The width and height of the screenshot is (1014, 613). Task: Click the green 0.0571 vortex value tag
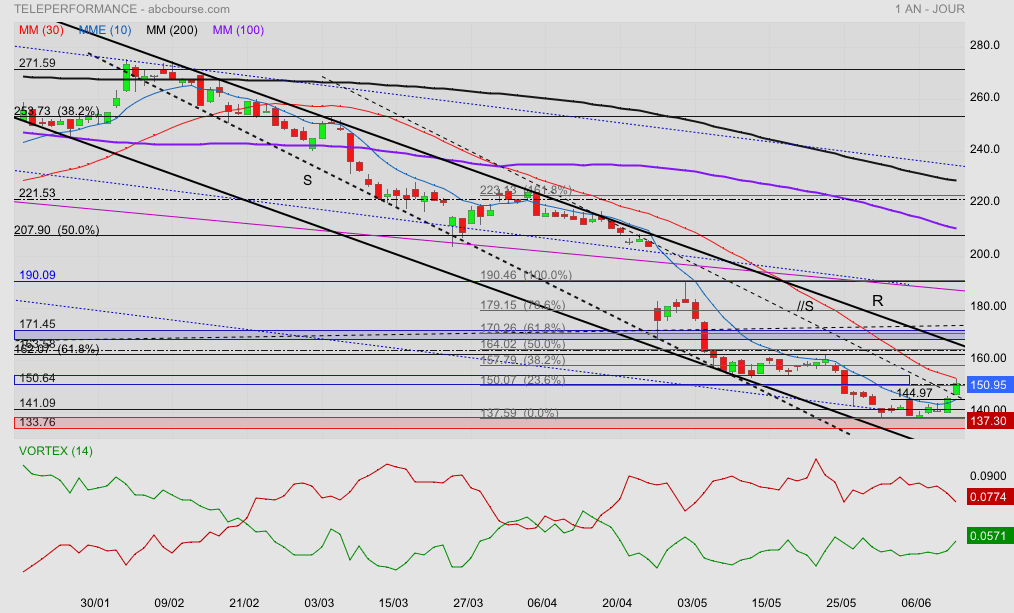pos(988,535)
